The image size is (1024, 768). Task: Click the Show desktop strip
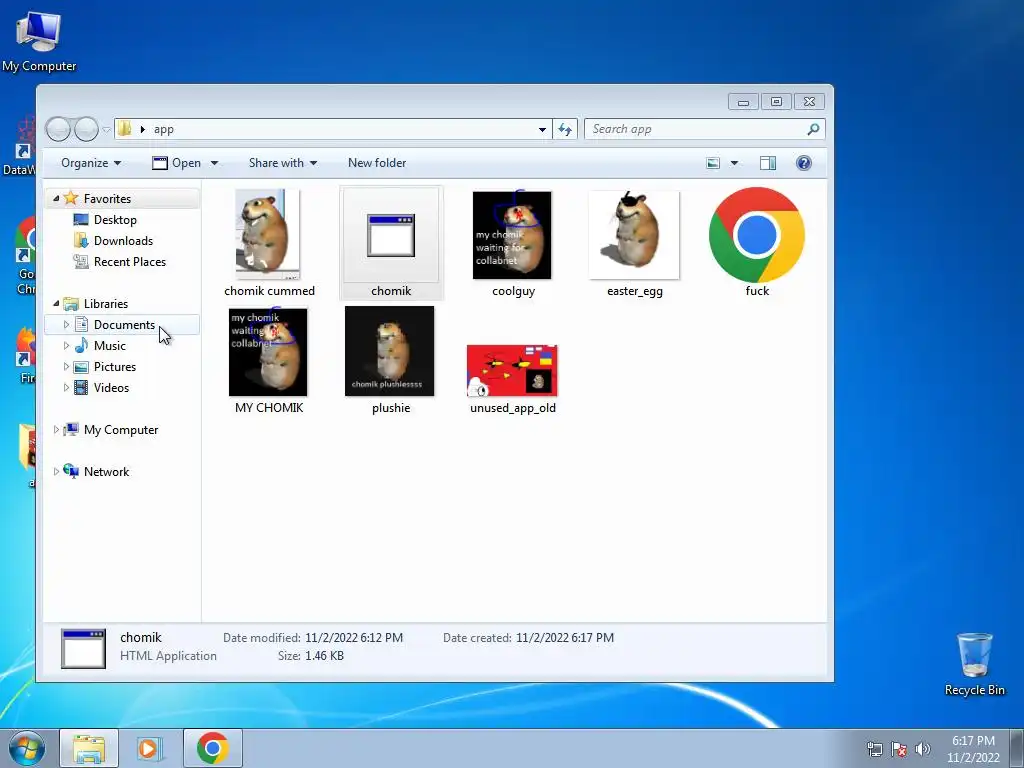click(x=1017, y=748)
